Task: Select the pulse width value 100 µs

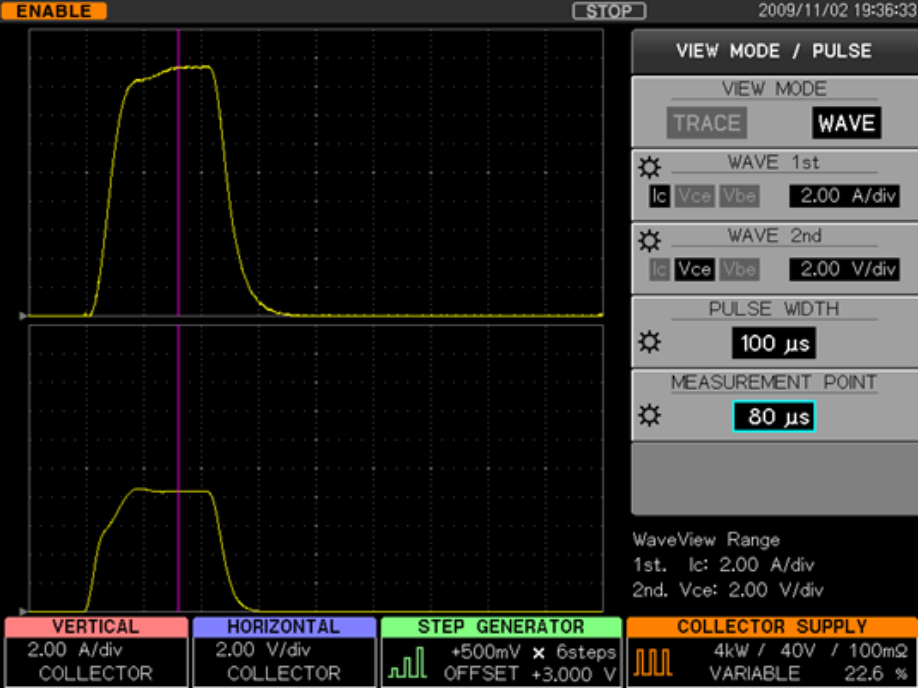Action: tap(773, 343)
